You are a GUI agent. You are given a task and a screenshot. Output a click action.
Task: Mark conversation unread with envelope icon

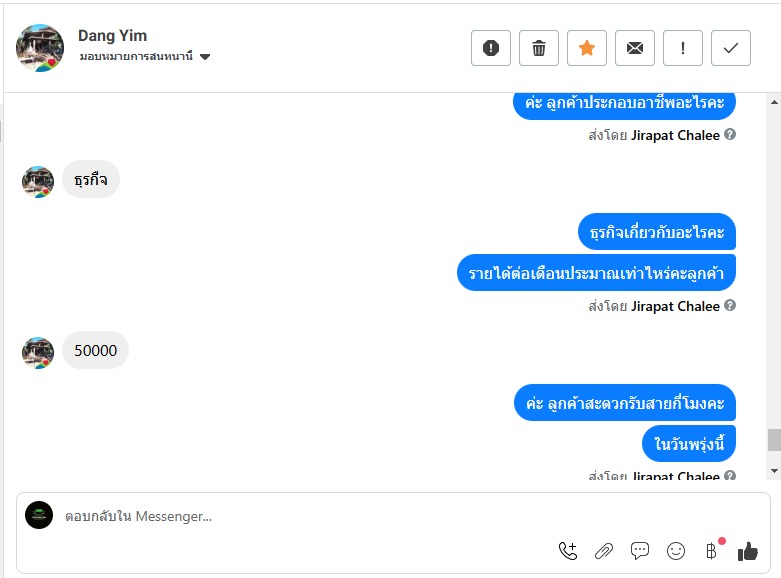[x=635, y=48]
